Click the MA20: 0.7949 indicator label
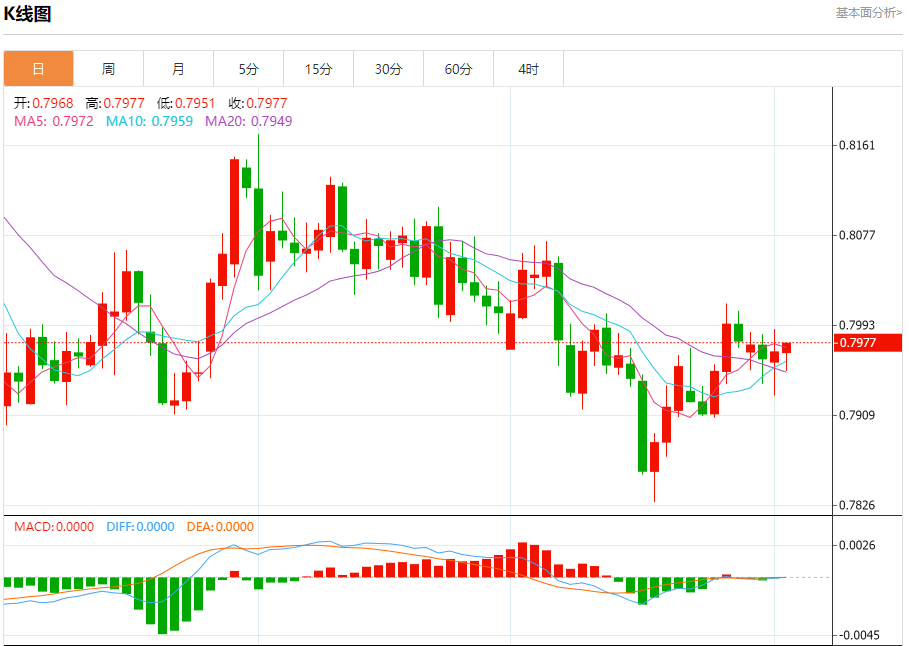Viewport: 909px width, 646px height. click(249, 121)
